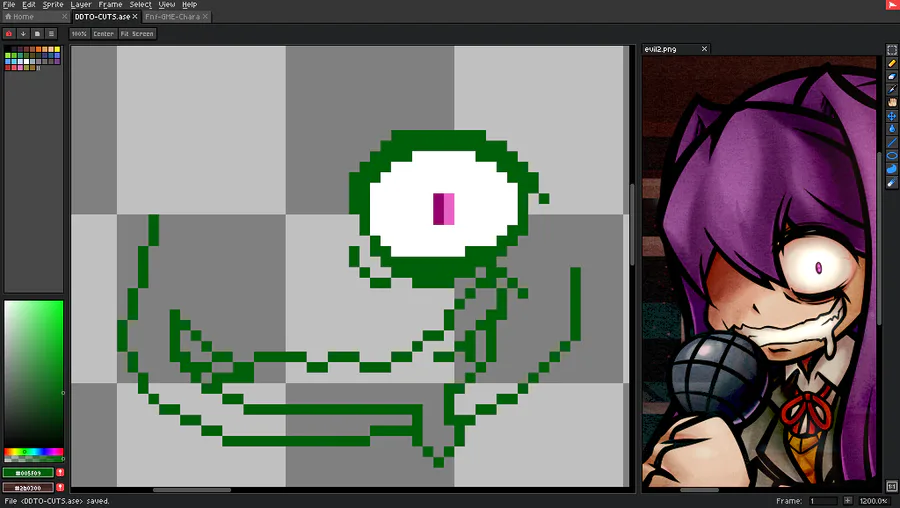900x508 pixels.
Task: Click the Fit Screen button
Action: click(137, 34)
